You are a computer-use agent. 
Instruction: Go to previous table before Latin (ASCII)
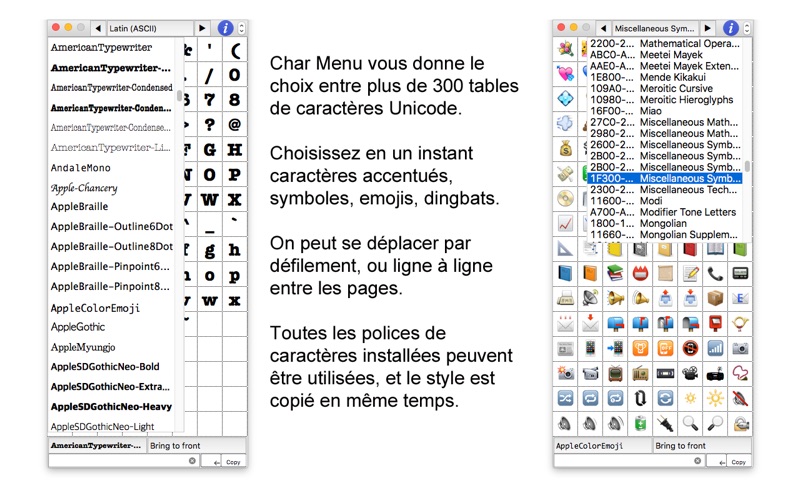[x=98, y=28]
